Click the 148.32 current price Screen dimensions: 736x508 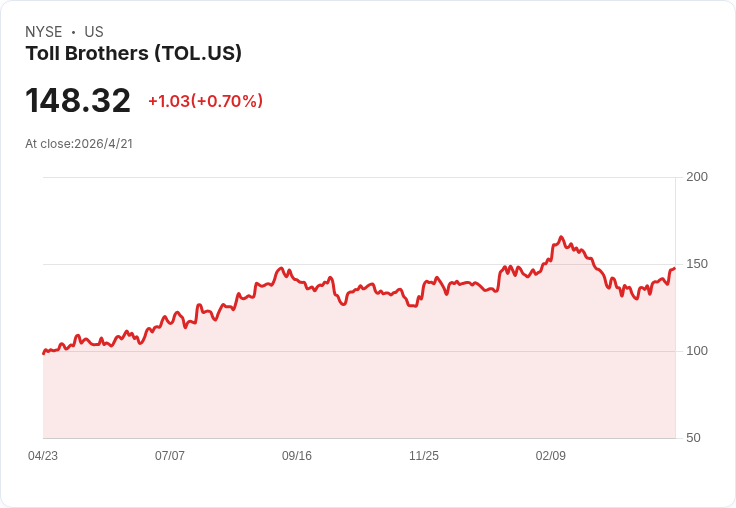78,100
